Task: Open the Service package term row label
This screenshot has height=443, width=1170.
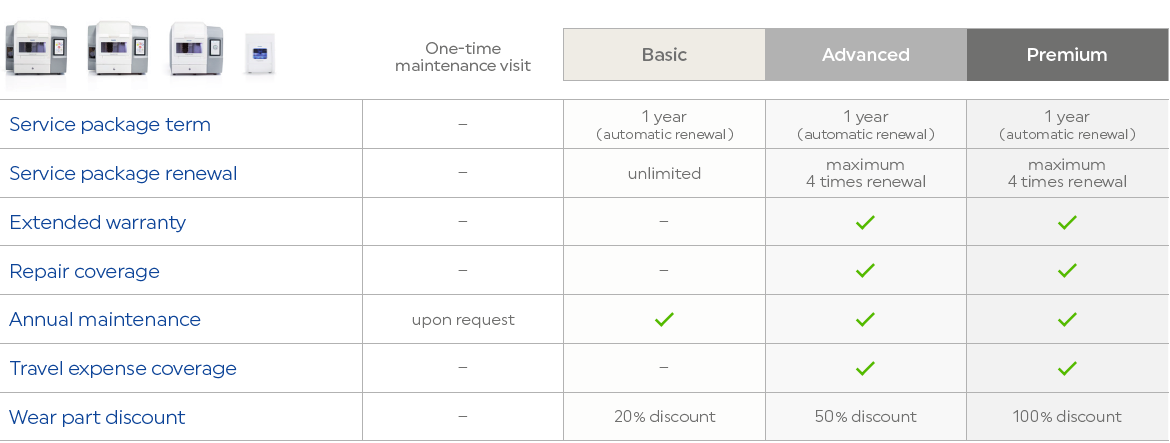Action: 110,125
